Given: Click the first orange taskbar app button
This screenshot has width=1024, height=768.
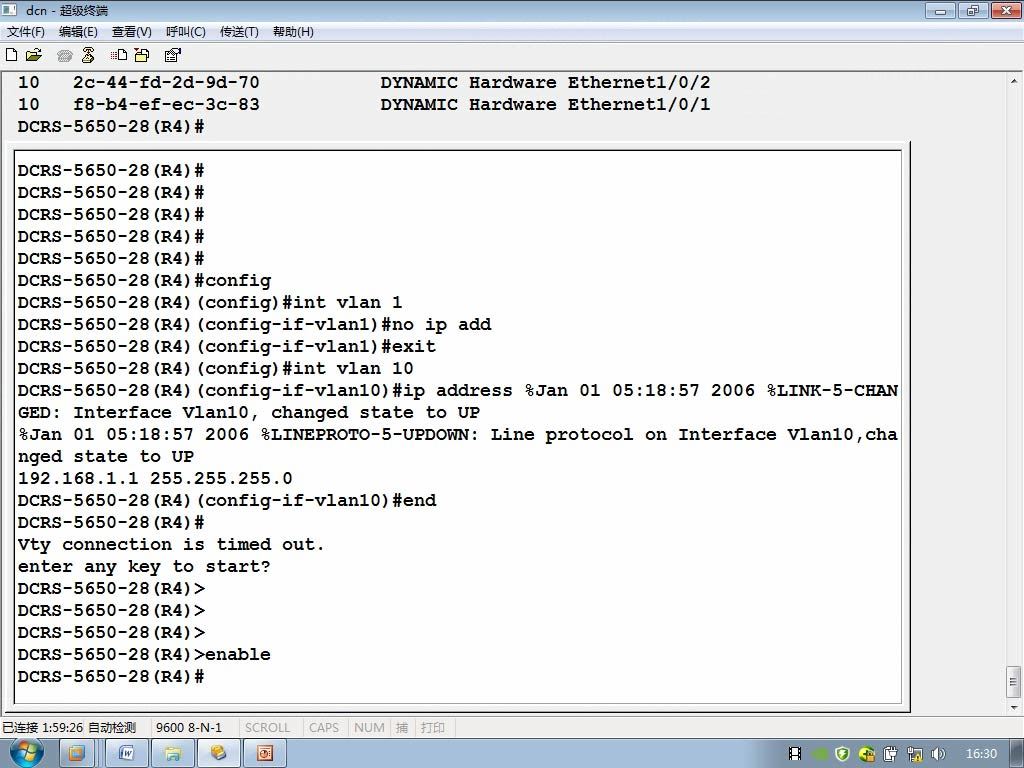Looking at the screenshot, I should [x=76, y=754].
